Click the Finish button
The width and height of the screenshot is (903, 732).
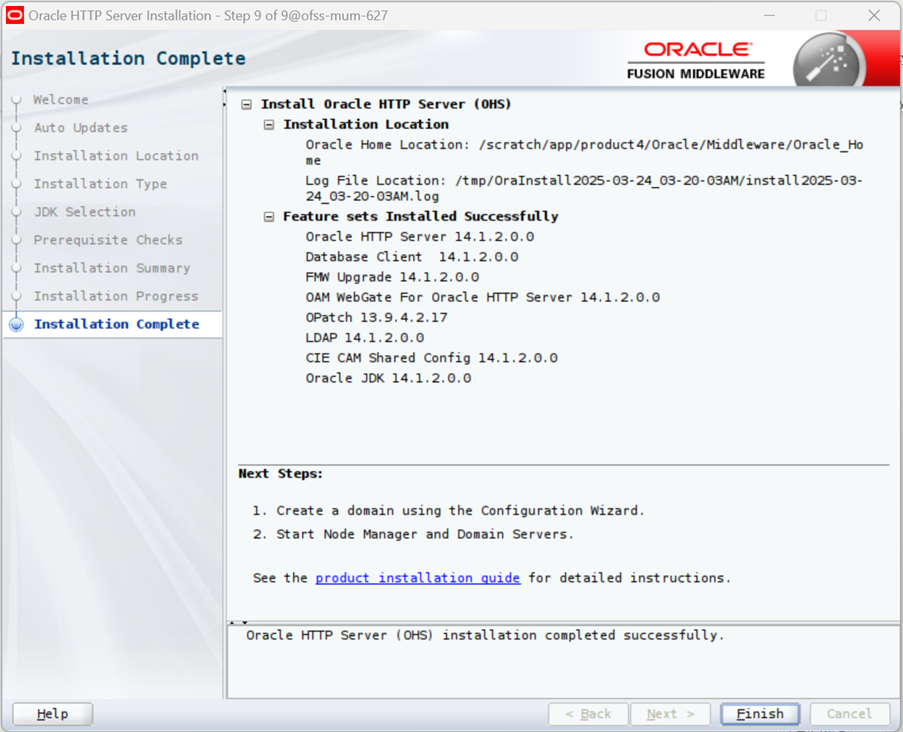(x=760, y=714)
